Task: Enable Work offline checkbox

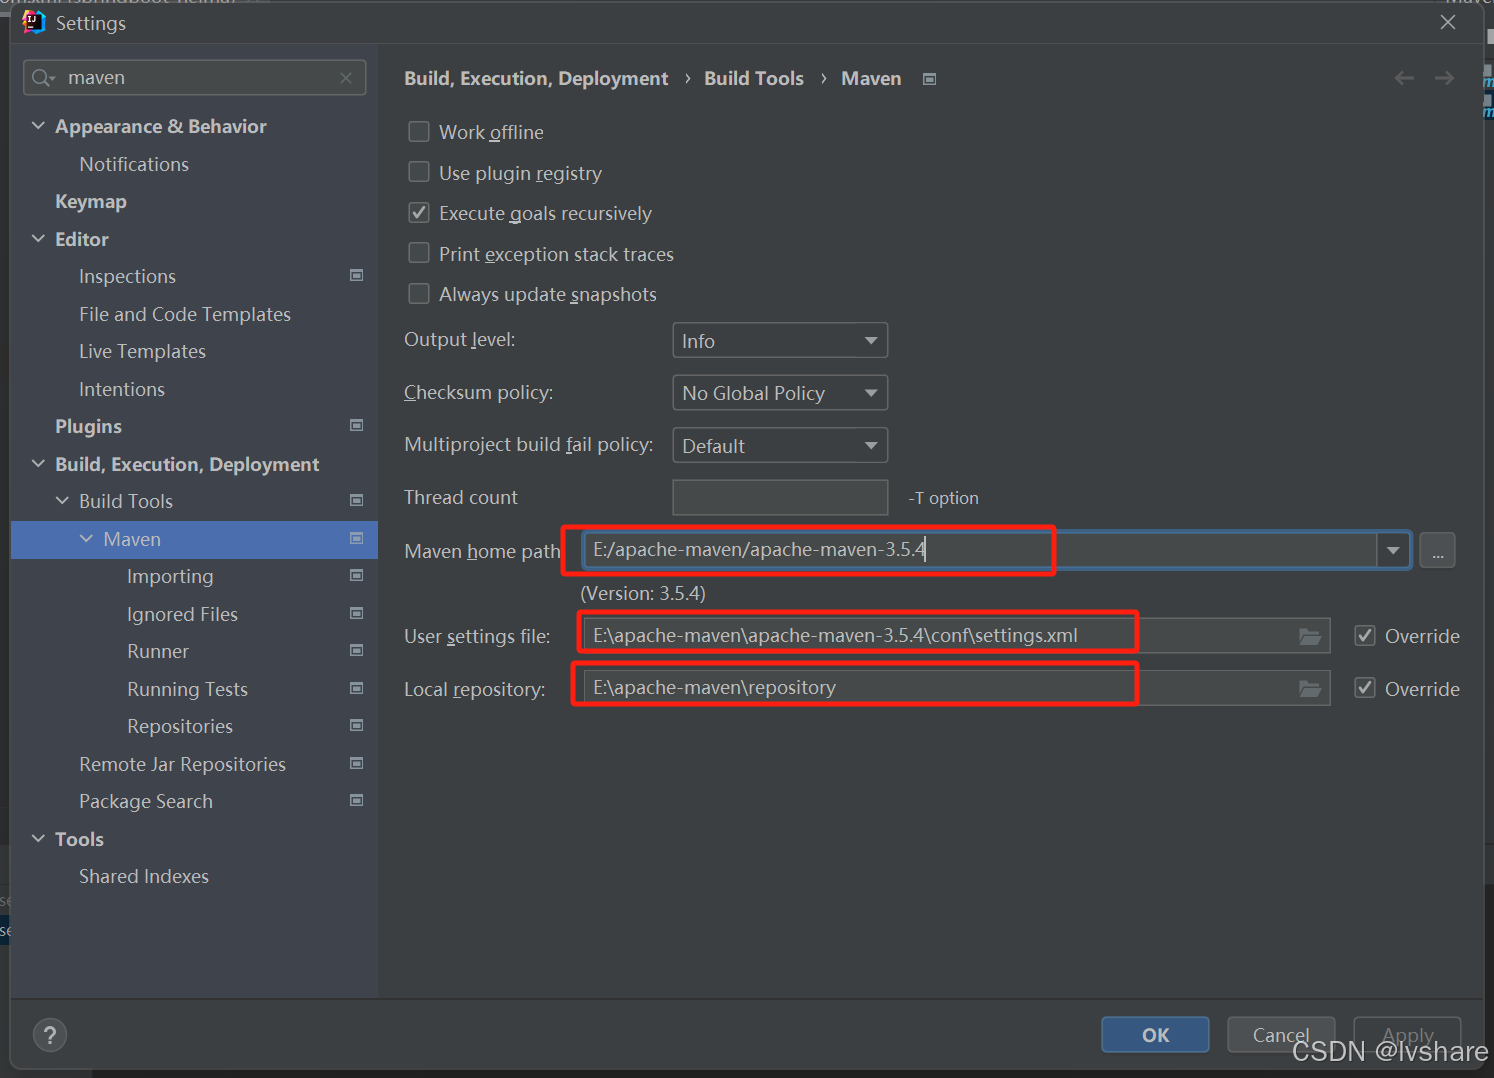Action: pyautogui.click(x=419, y=132)
